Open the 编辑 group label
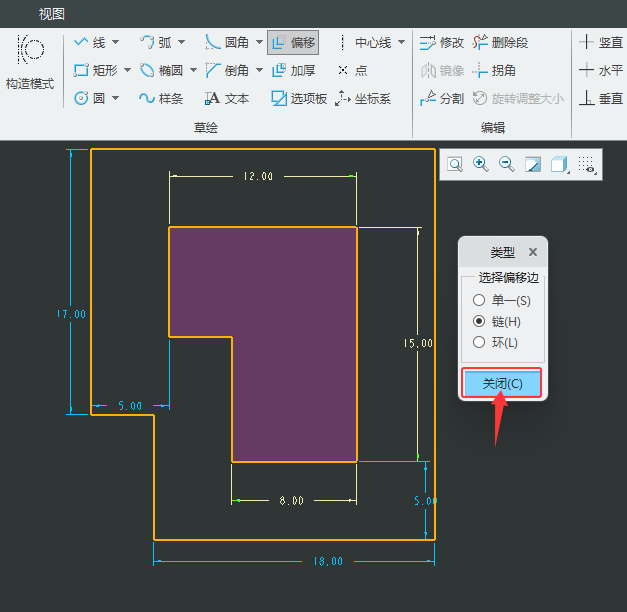This screenshot has width=627, height=612. tap(493, 128)
